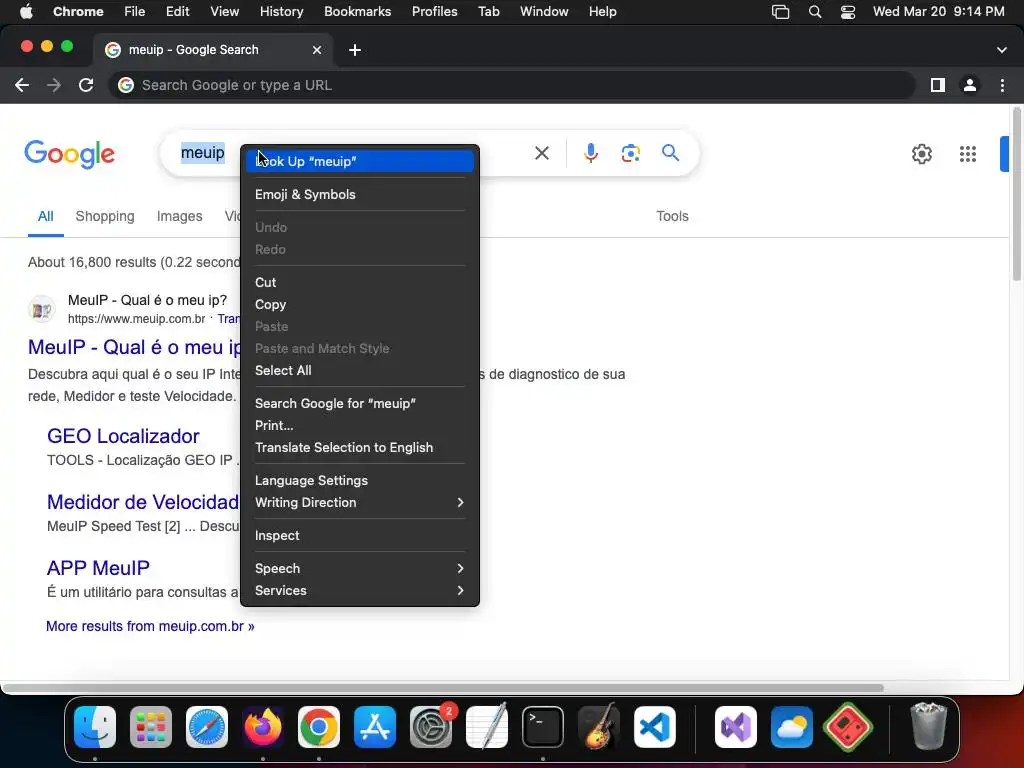Click the vertical page scrollbar
This screenshot has height=768, width=1024.
tap(1016, 196)
